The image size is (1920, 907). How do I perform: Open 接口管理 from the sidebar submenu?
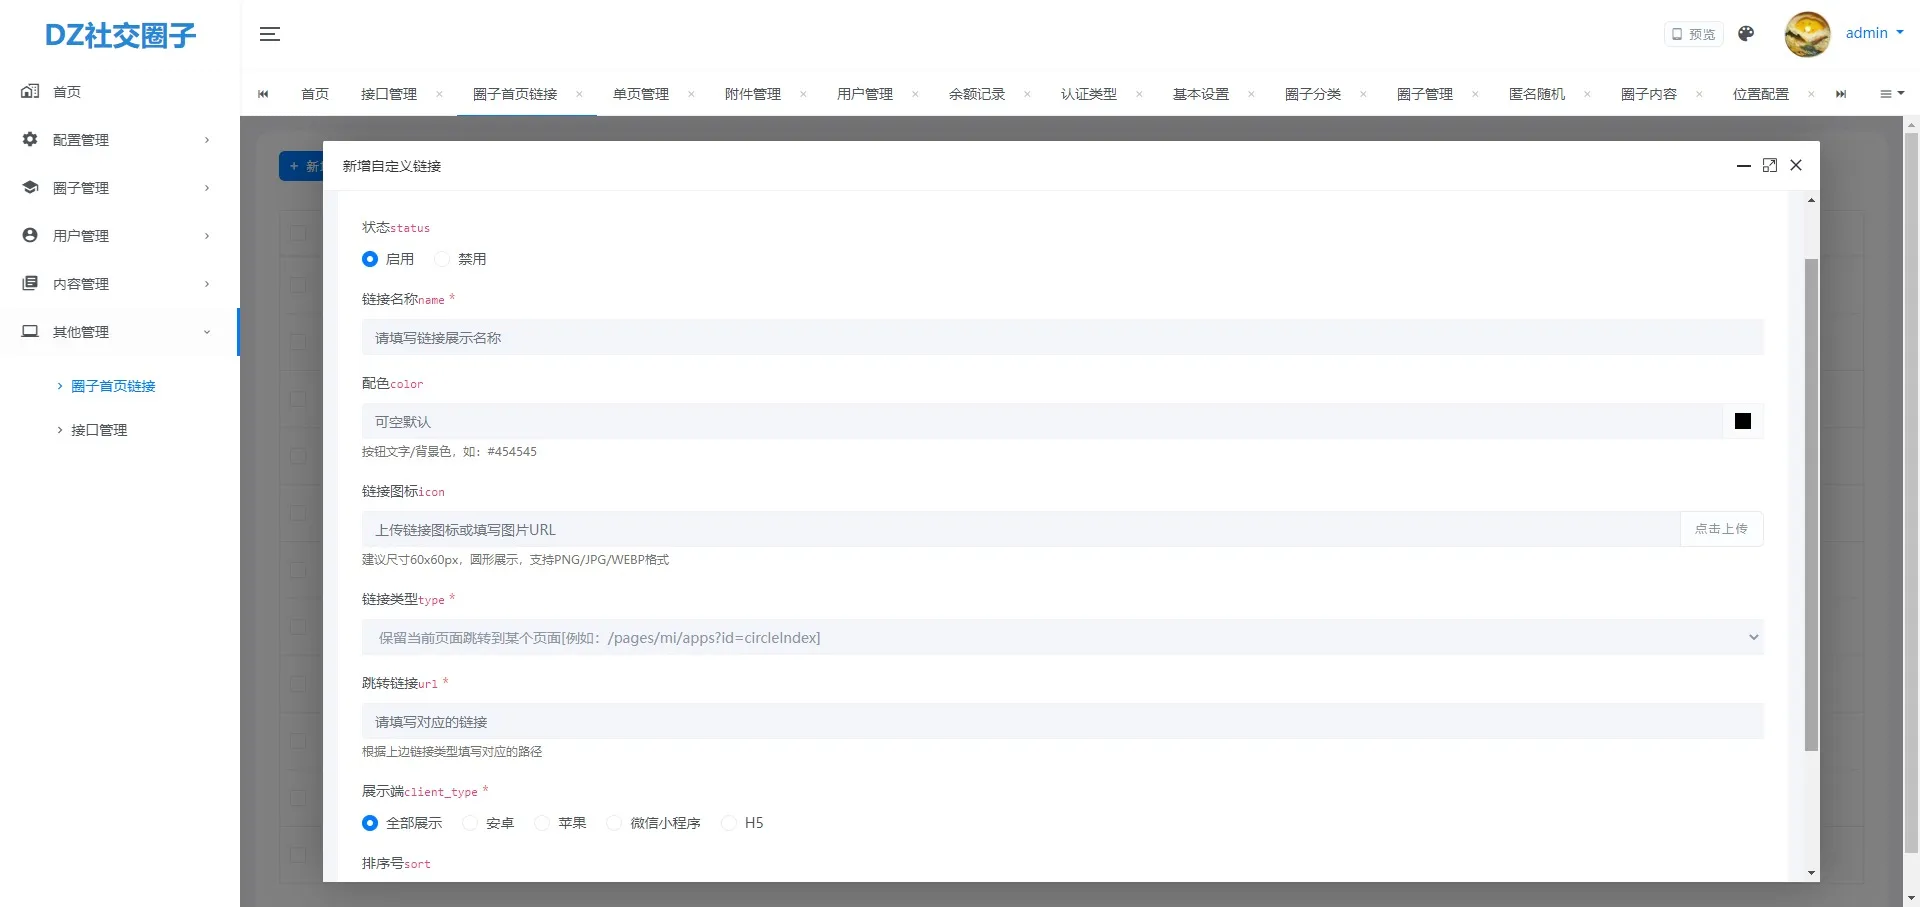tap(100, 430)
